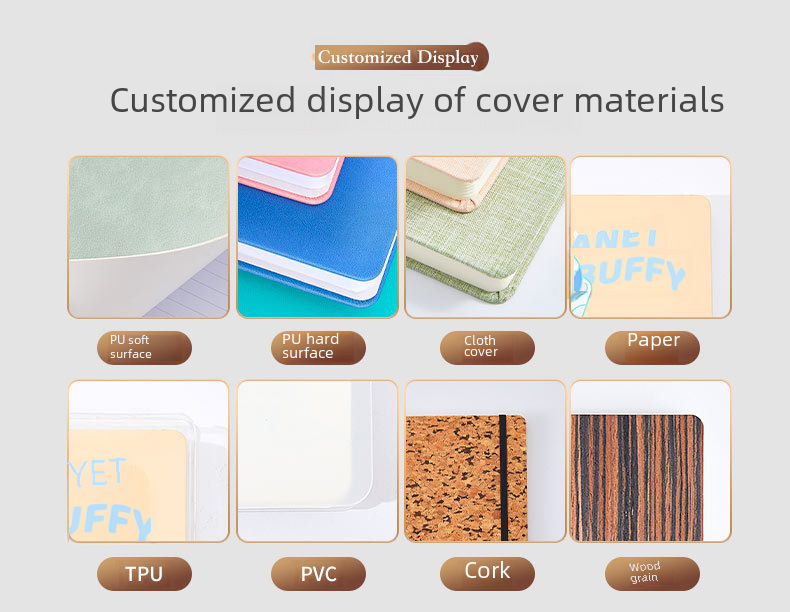Select the blue PU hard surface notebook image
Screen dimensions: 790x612
click(317, 237)
